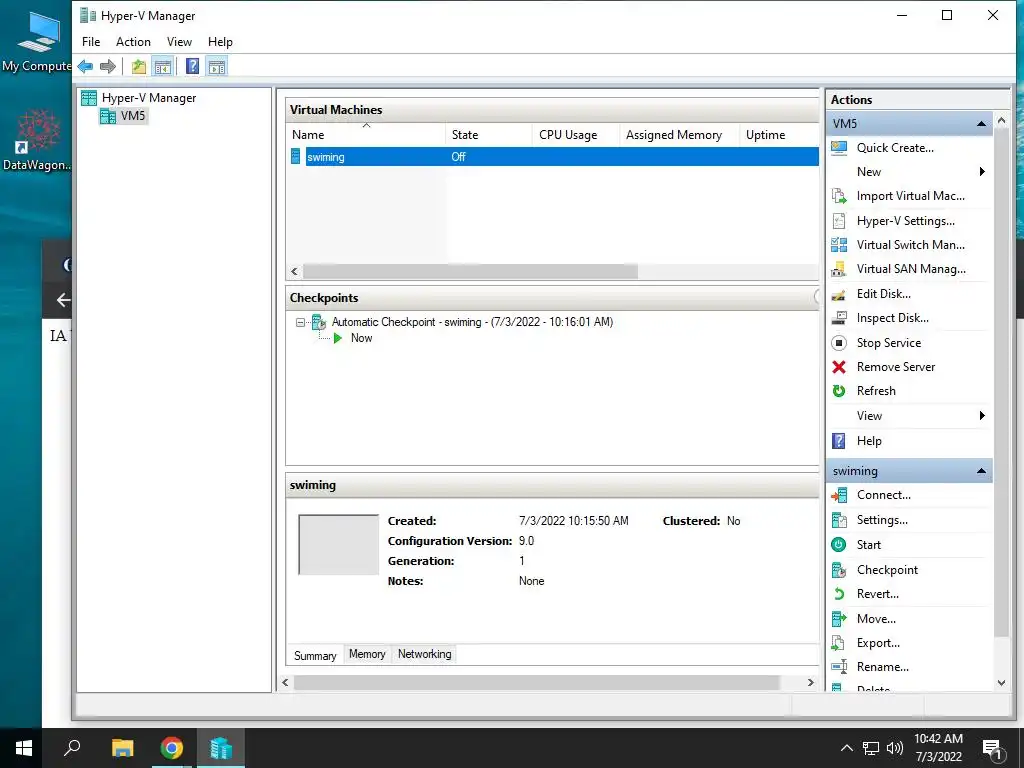Image resolution: width=1024 pixels, height=768 pixels.
Task: Click Actions pane scroll-up arrow
Action: (1001, 121)
